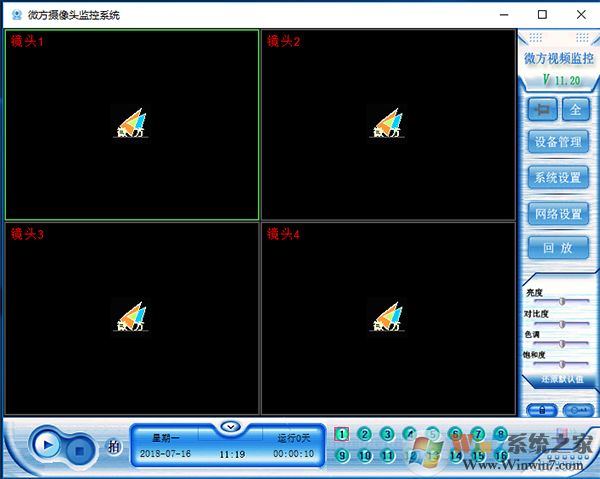
Task: Toggle fullscreen with the 全 button
Action: tap(576, 109)
